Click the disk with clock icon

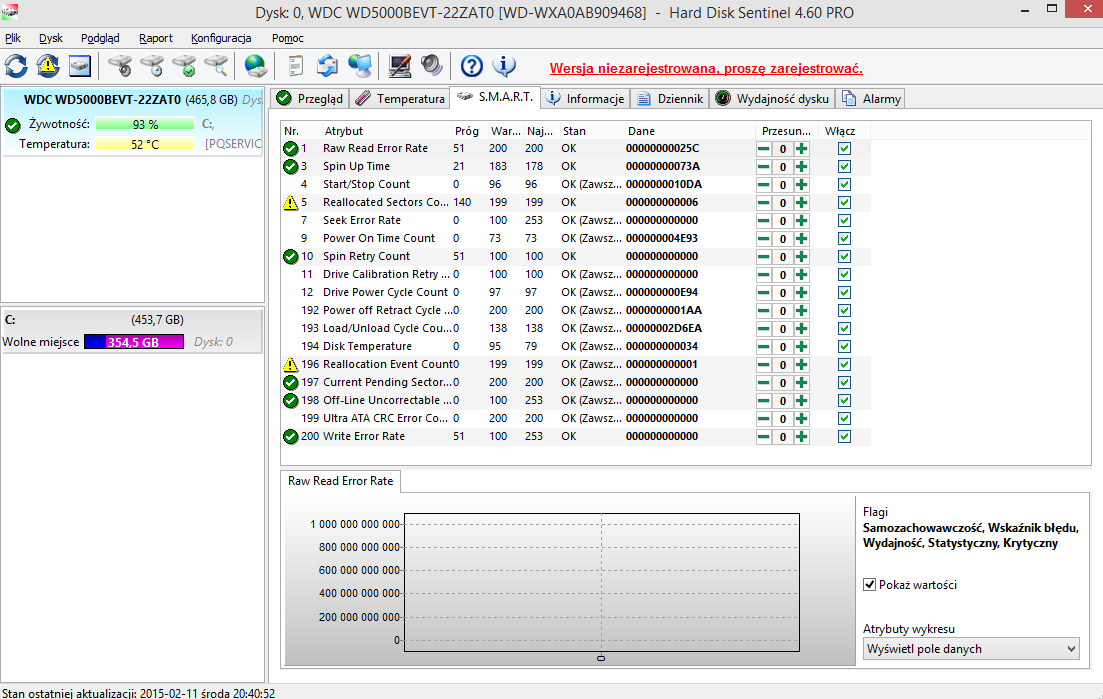tap(153, 66)
